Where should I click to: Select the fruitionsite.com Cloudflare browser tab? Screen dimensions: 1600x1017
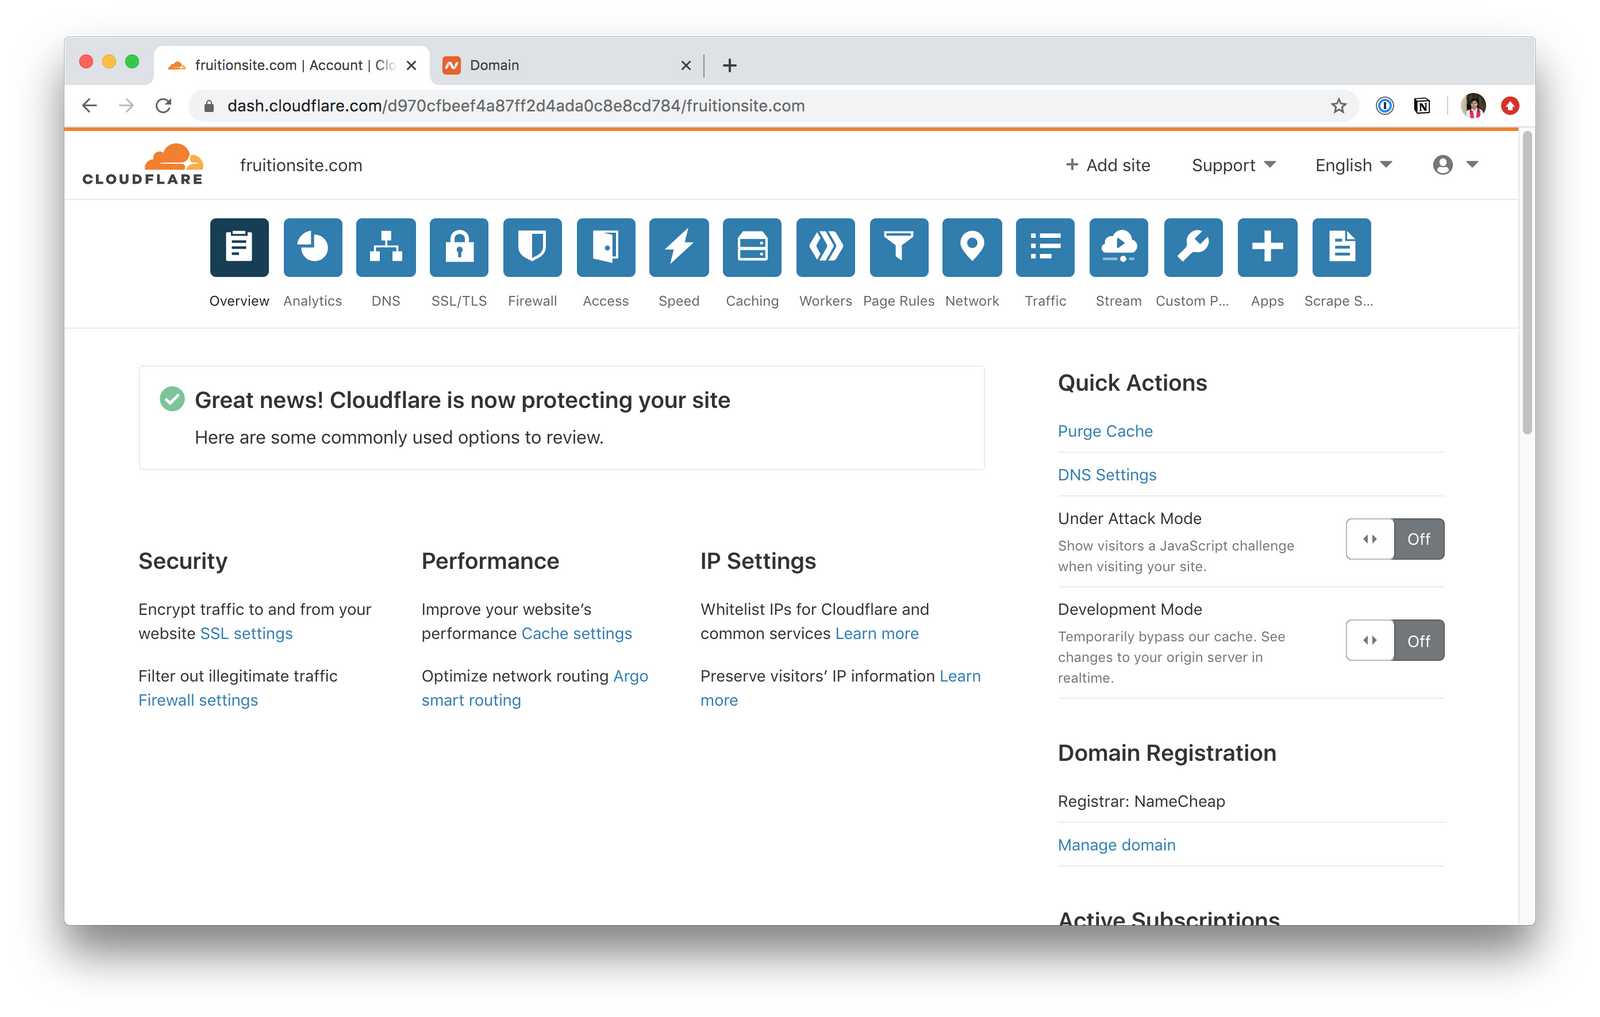[x=285, y=65]
